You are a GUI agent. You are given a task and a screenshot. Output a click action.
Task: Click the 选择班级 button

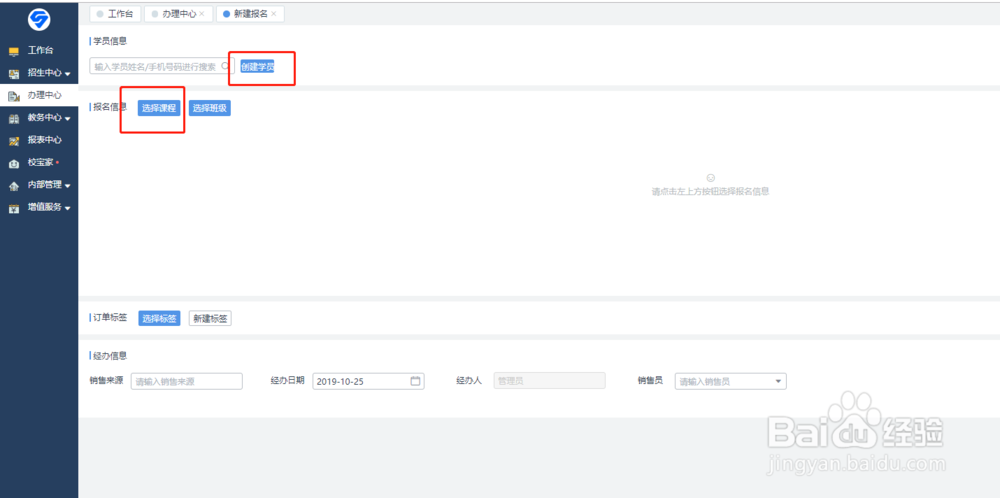(210, 108)
